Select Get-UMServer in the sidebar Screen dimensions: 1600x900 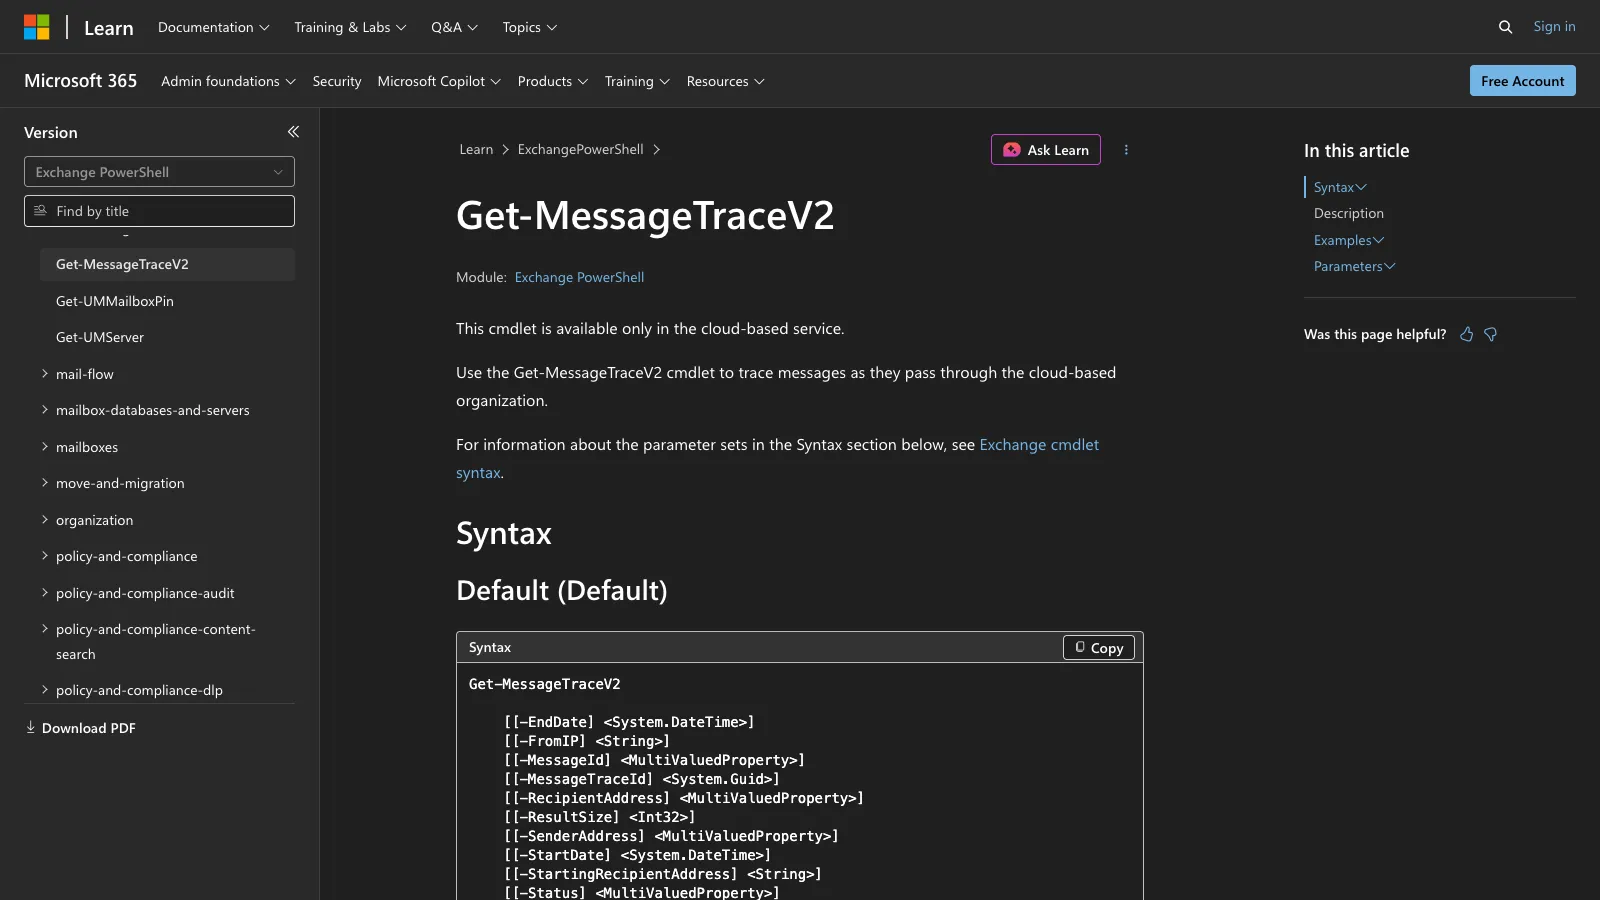click(100, 337)
